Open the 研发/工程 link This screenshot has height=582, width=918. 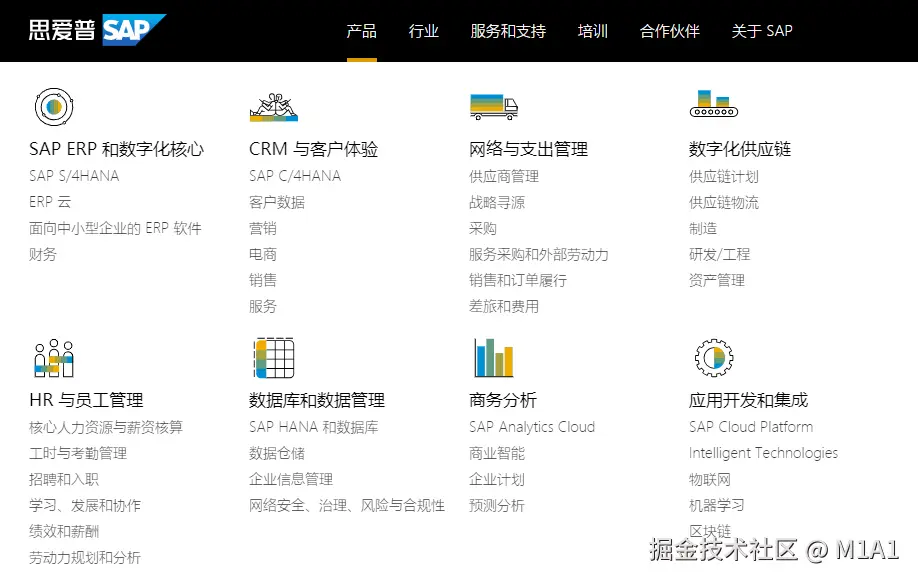coord(720,254)
